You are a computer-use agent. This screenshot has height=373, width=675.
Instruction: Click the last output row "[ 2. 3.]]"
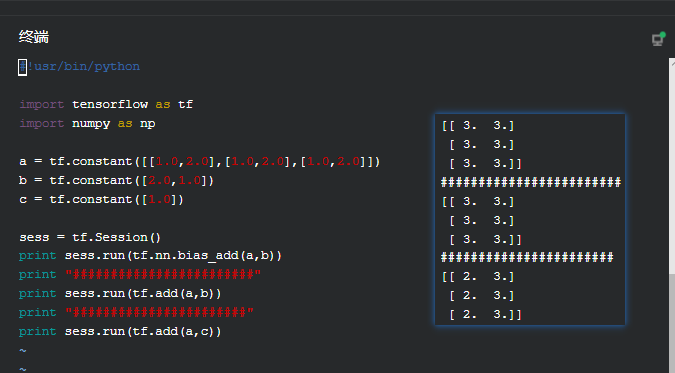485,314
